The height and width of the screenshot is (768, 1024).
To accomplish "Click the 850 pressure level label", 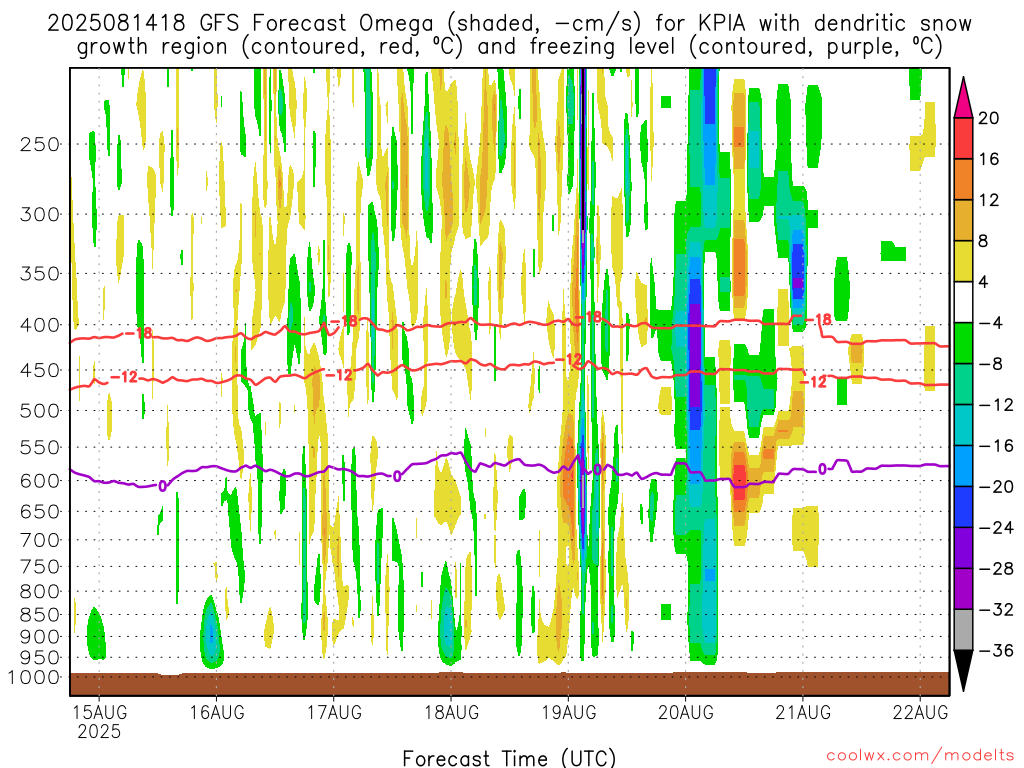I will 40,615.
